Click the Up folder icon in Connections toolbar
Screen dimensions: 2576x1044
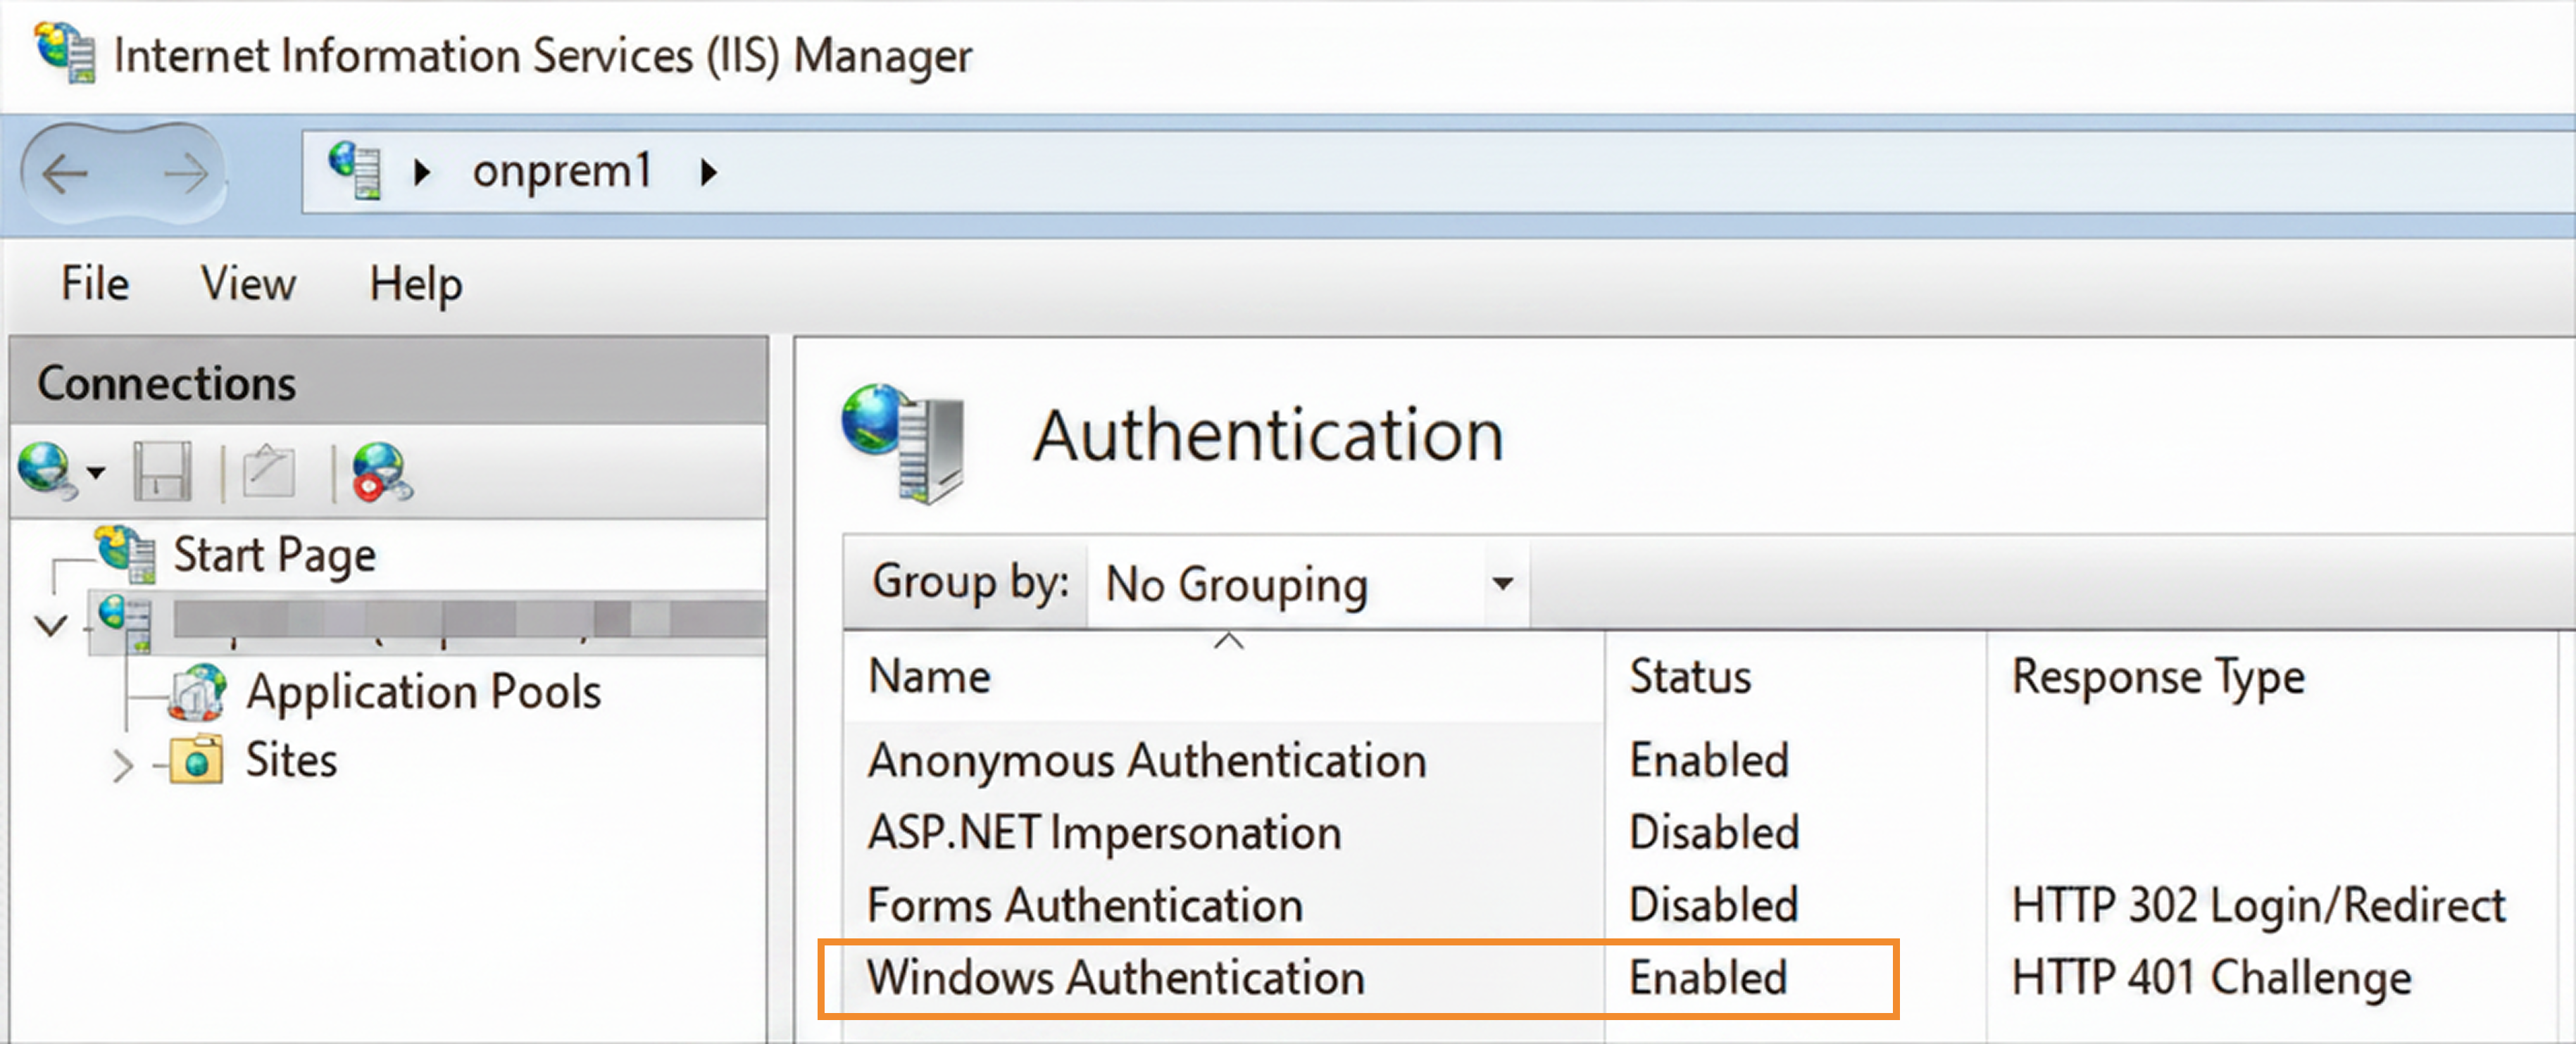pos(268,471)
